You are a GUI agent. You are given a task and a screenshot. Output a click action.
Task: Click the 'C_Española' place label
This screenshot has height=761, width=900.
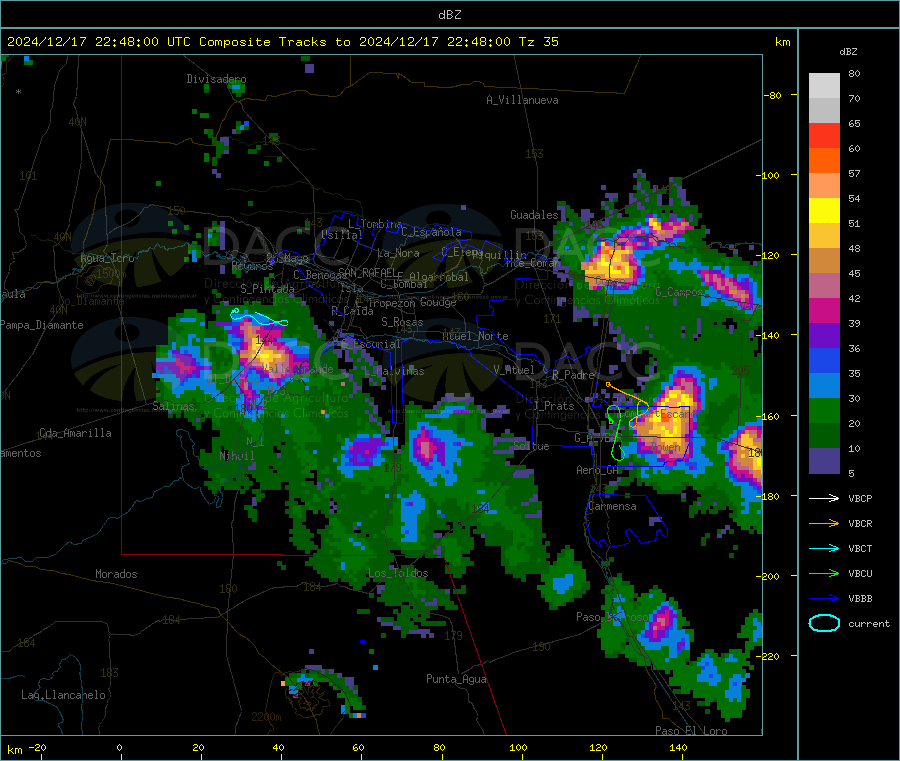point(431,232)
